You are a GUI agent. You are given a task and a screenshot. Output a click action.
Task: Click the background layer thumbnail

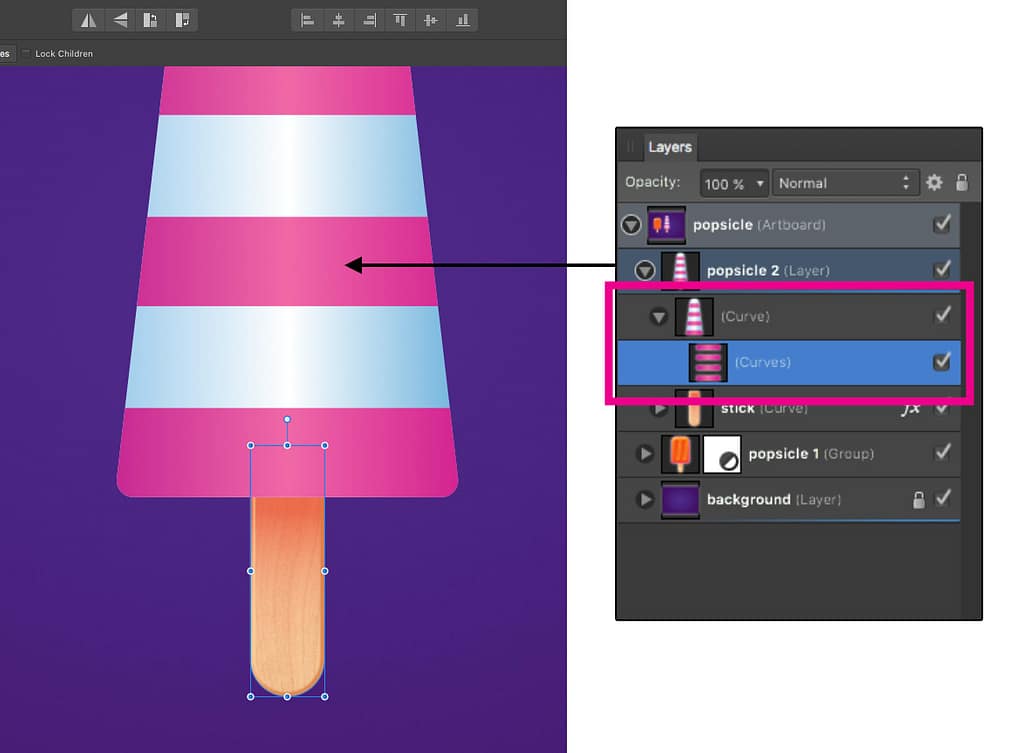(x=680, y=500)
